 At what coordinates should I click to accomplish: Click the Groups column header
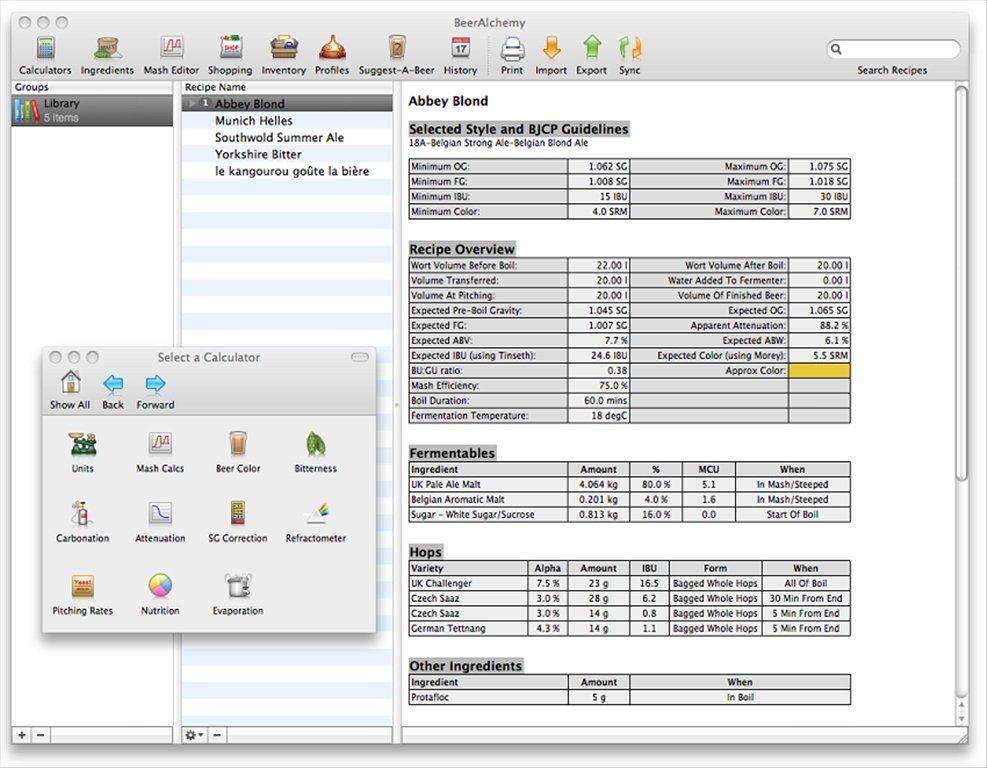(92, 87)
